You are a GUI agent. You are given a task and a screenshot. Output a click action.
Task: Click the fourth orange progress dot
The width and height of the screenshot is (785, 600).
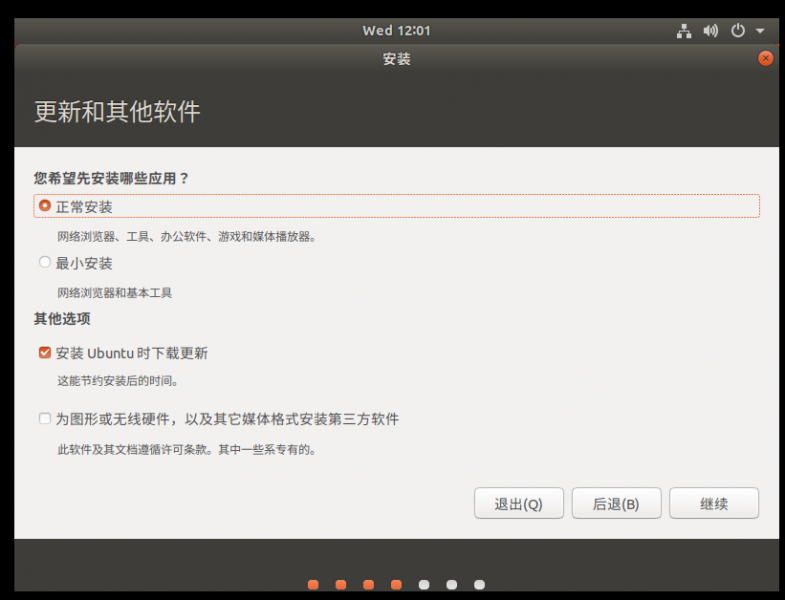[396, 584]
